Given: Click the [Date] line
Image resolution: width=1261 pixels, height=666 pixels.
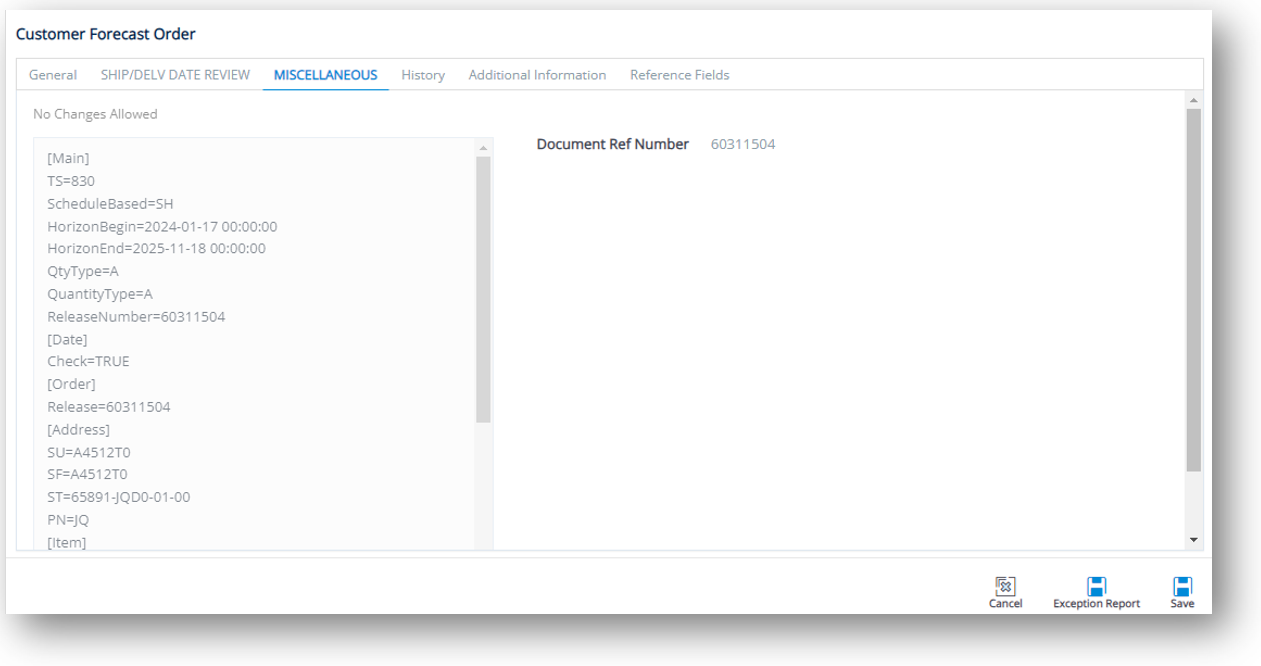Looking at the screenshot, I should coord(67,340).
